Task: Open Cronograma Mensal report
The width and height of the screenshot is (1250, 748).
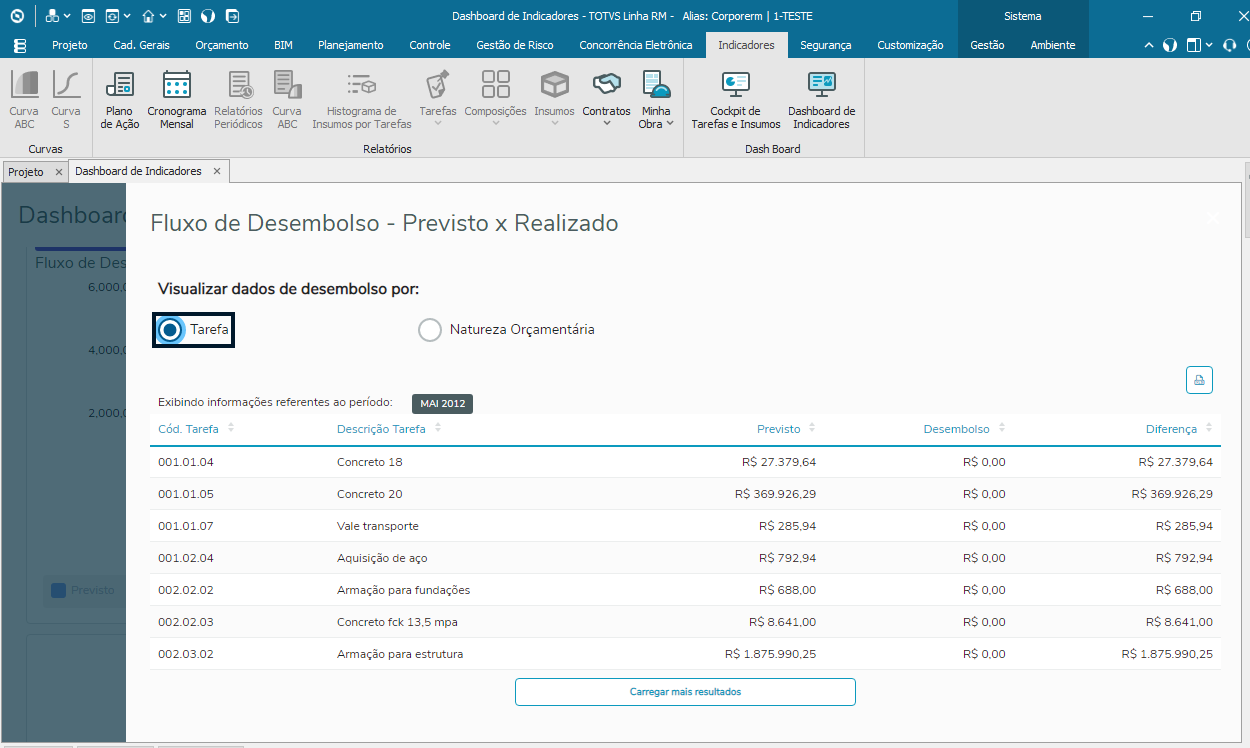Action: tap(177, 100)
